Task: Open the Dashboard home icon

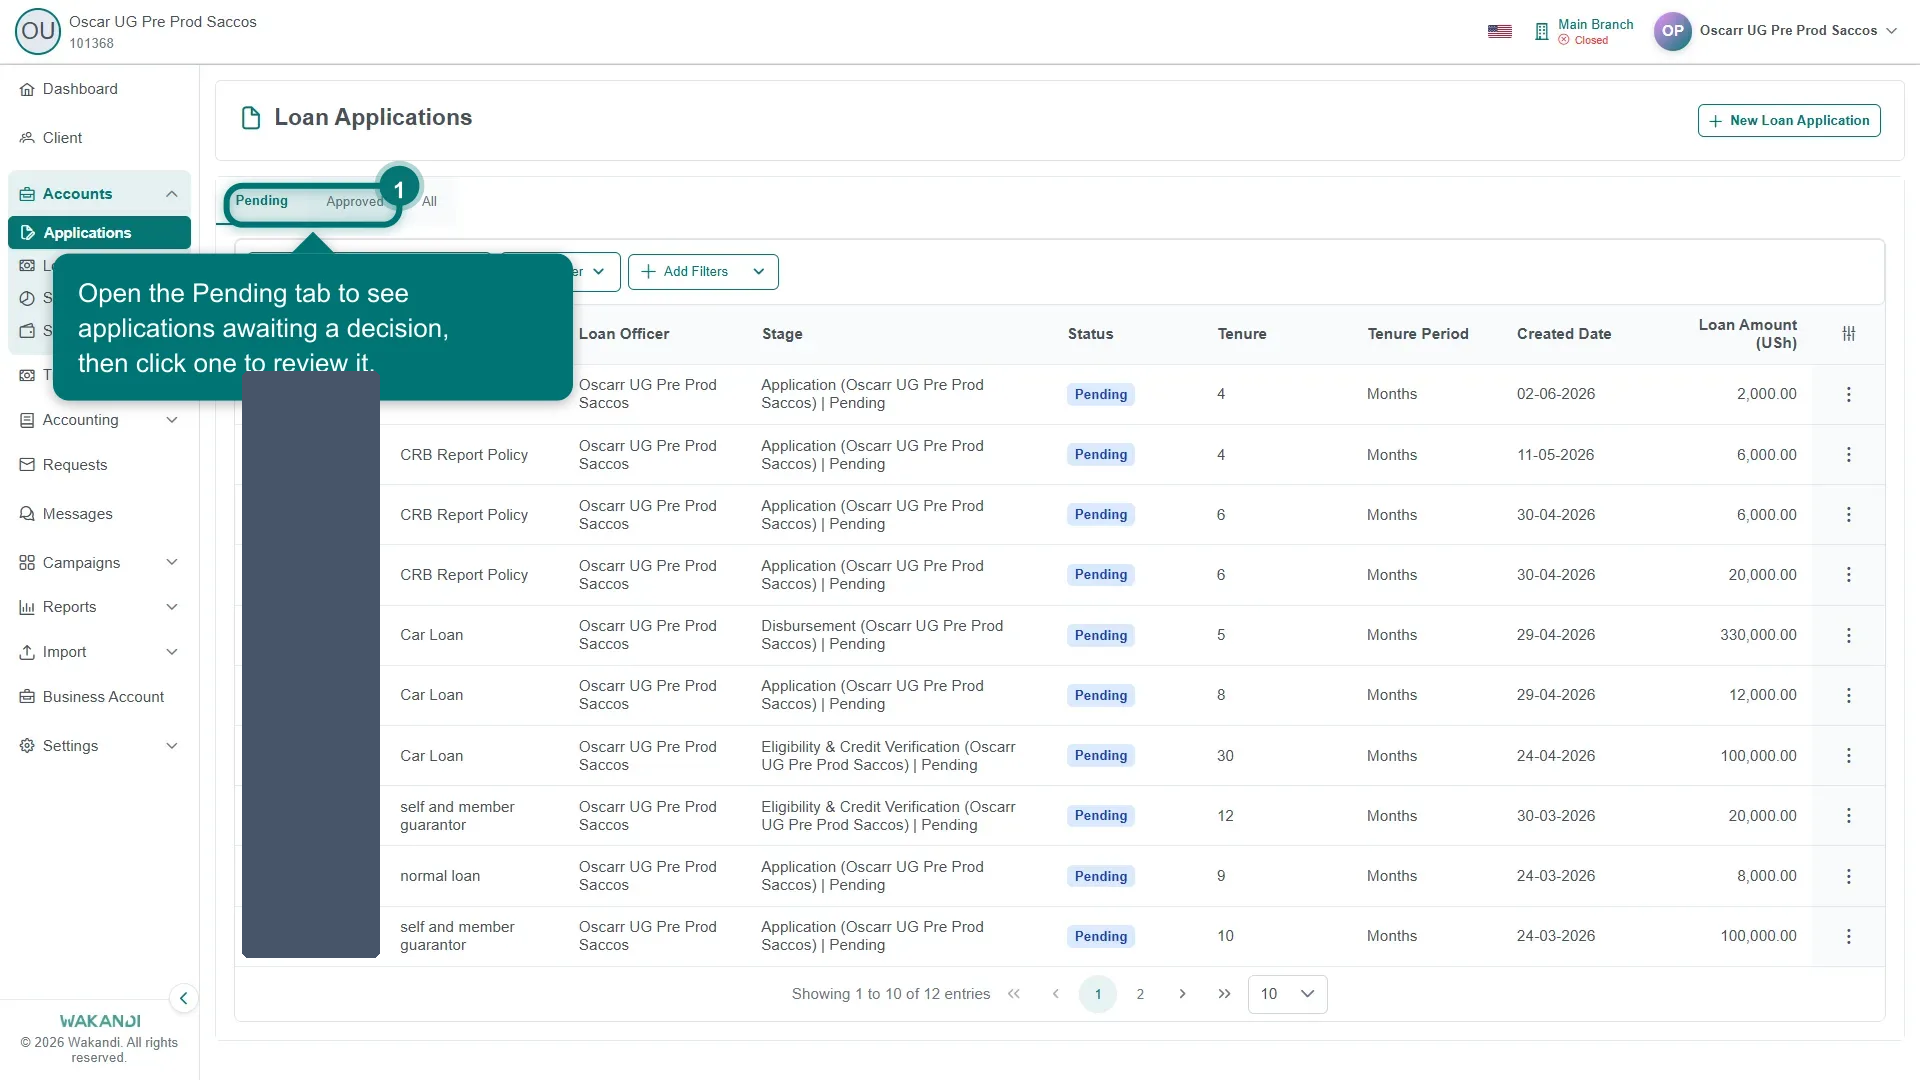Action: (x=27, y=90)
